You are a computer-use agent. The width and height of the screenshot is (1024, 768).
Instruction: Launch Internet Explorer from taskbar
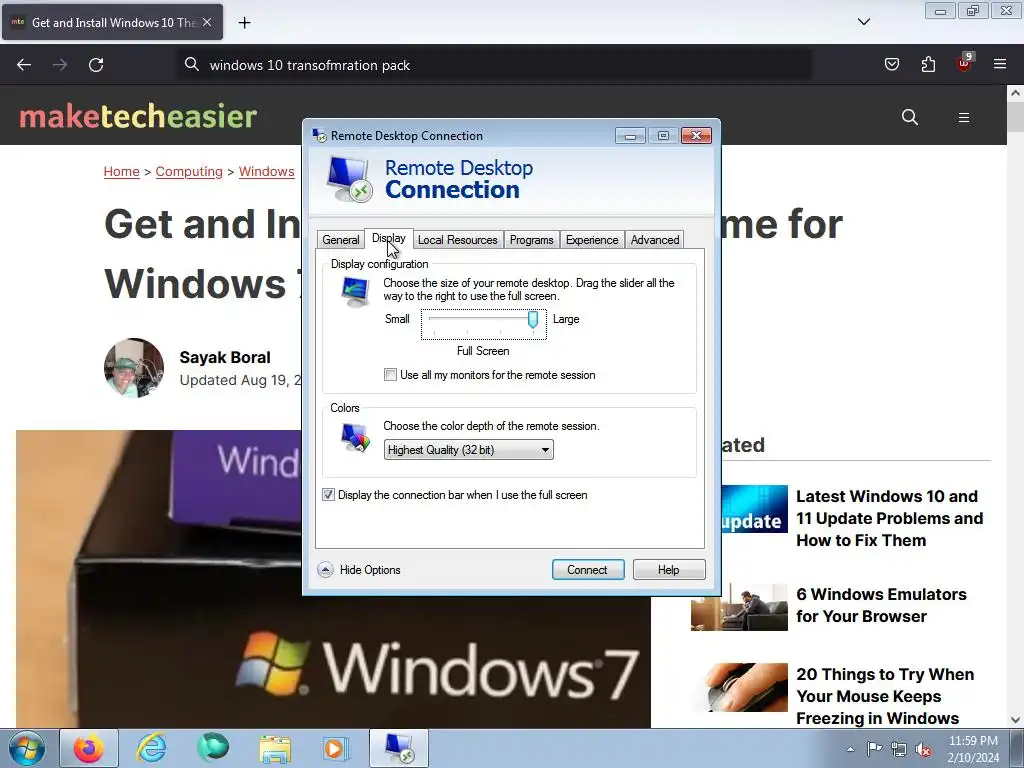point(152,748)
